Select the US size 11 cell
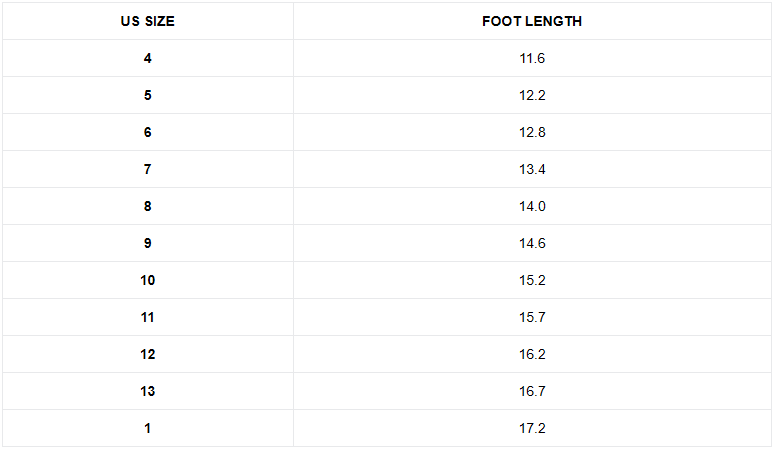 point(147,317)
